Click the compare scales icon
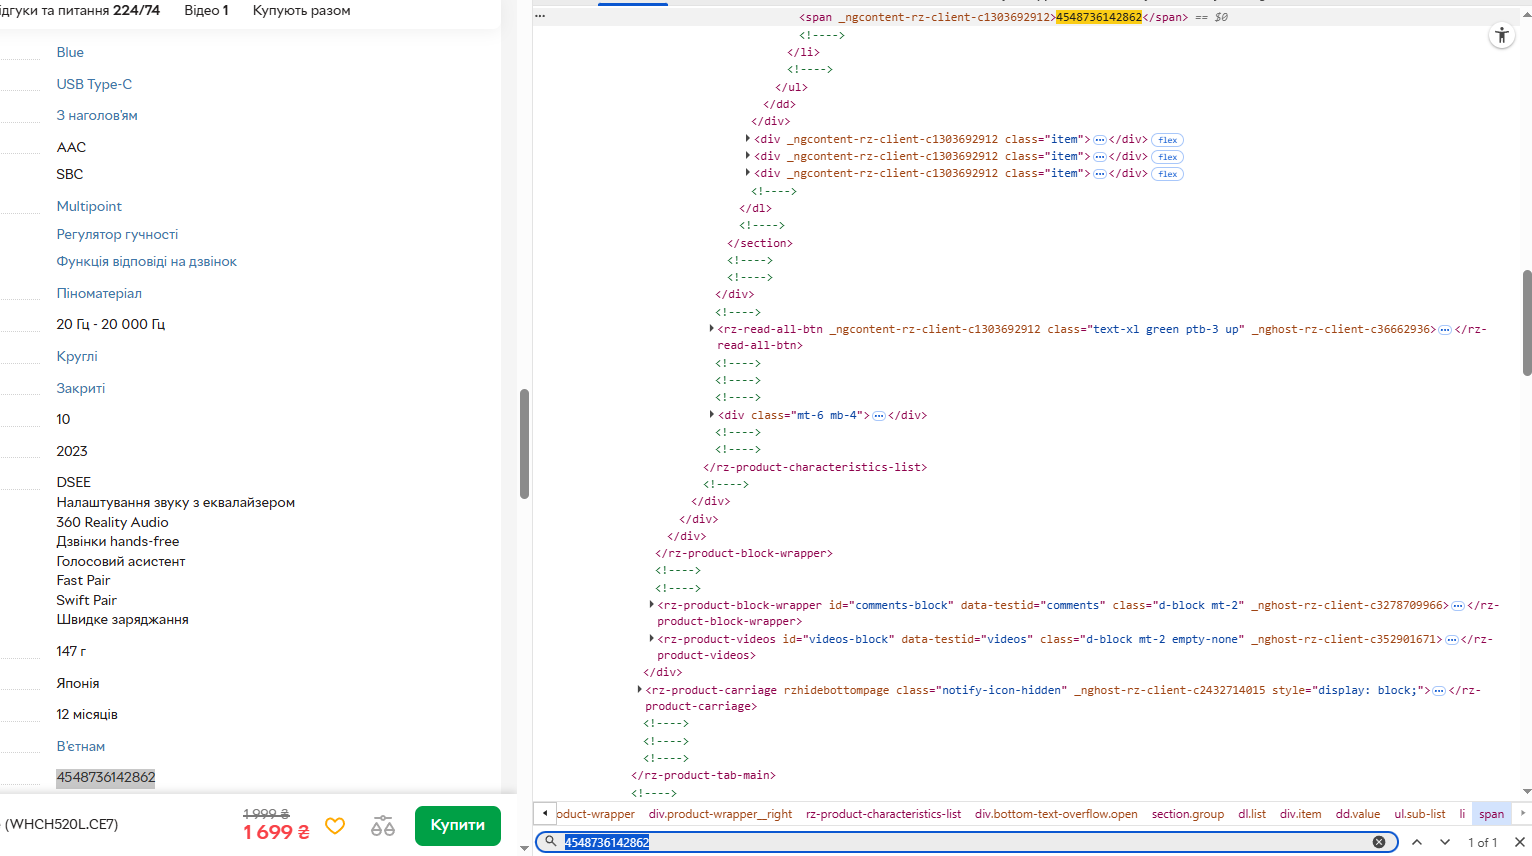 [x=383, y=826]
